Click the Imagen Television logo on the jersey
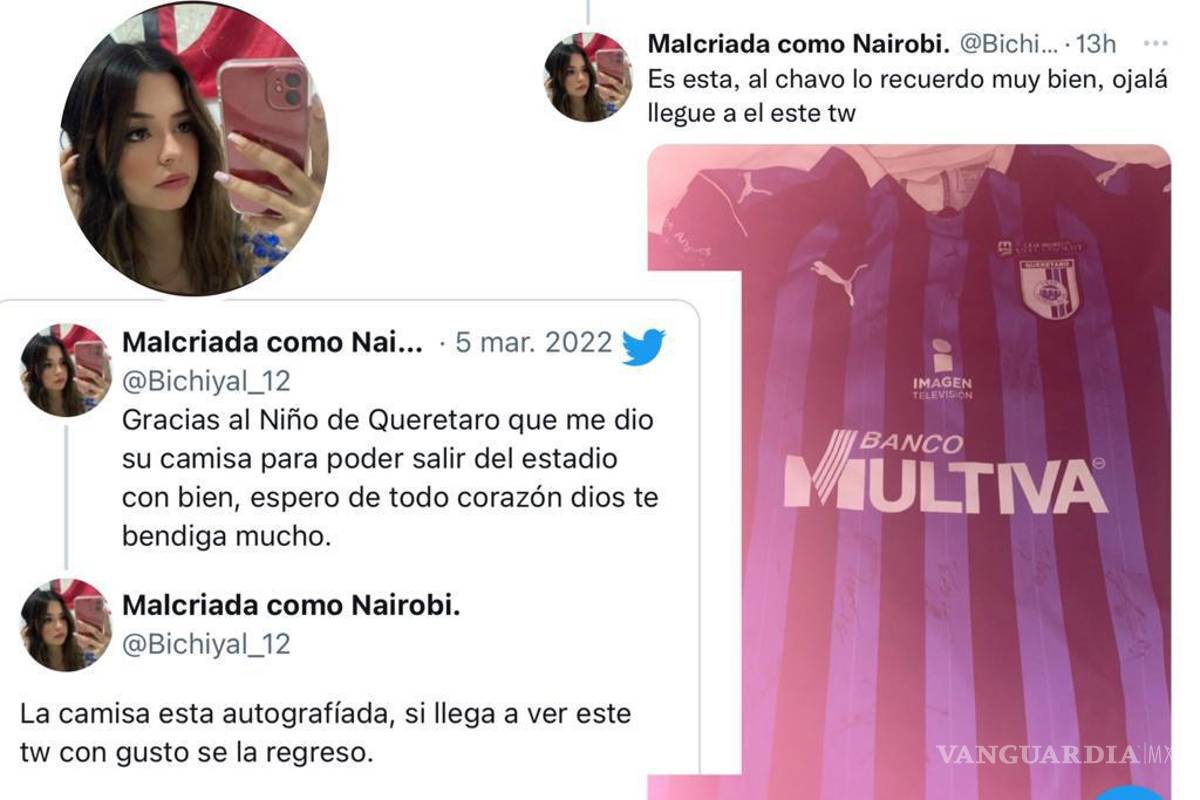1200x800 pixels. (x=941, y=370)
